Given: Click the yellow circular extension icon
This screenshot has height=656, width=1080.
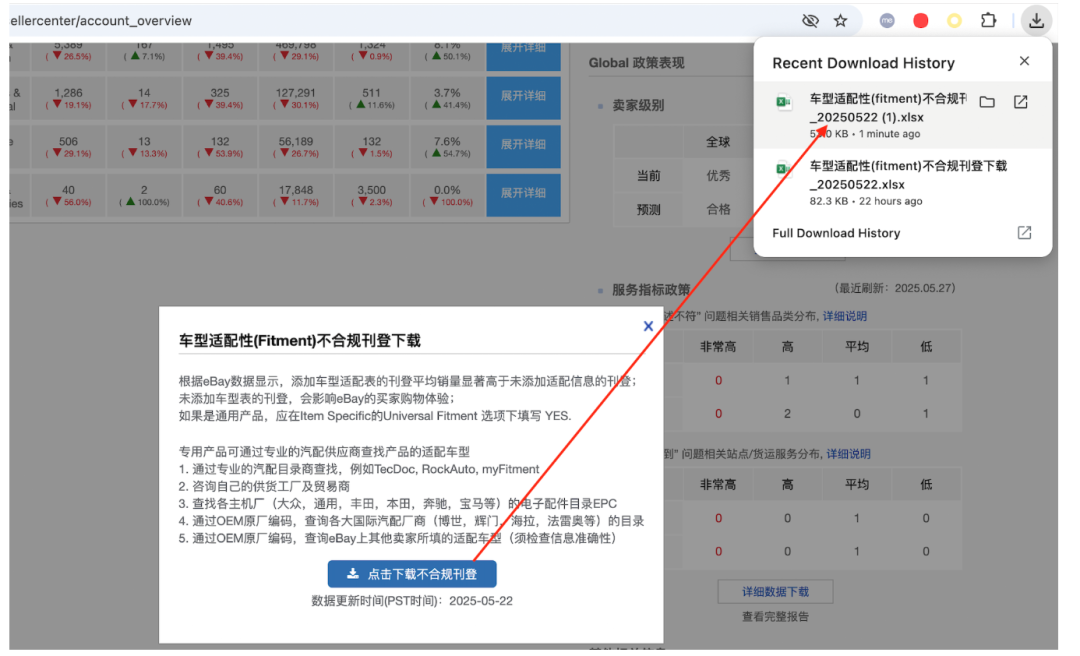Looking at the screenshot, I should pyautogui.click(x=953, y=20).
